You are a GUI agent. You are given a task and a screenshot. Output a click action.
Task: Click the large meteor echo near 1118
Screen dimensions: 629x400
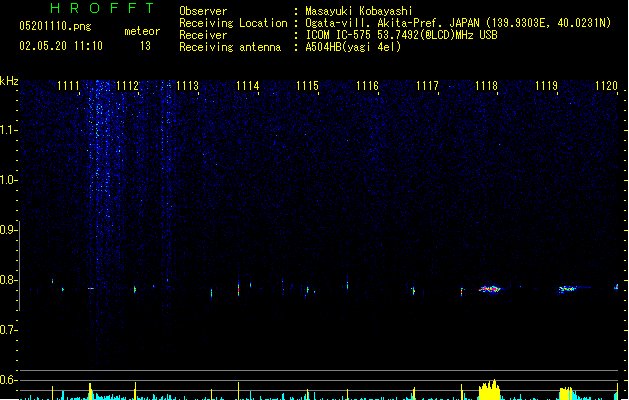point(490,288)
